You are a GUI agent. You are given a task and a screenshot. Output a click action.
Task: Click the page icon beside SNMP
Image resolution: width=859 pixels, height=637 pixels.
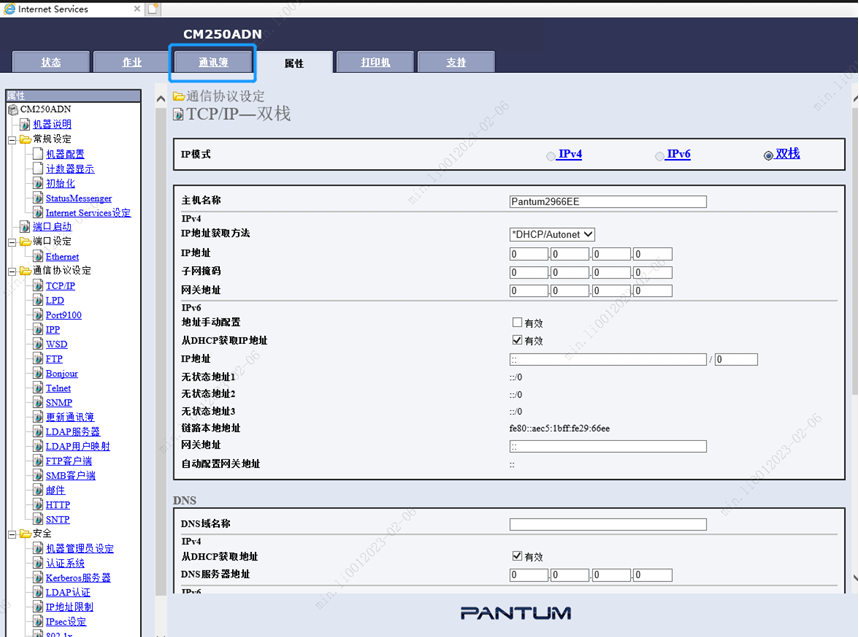click(38, 403)
